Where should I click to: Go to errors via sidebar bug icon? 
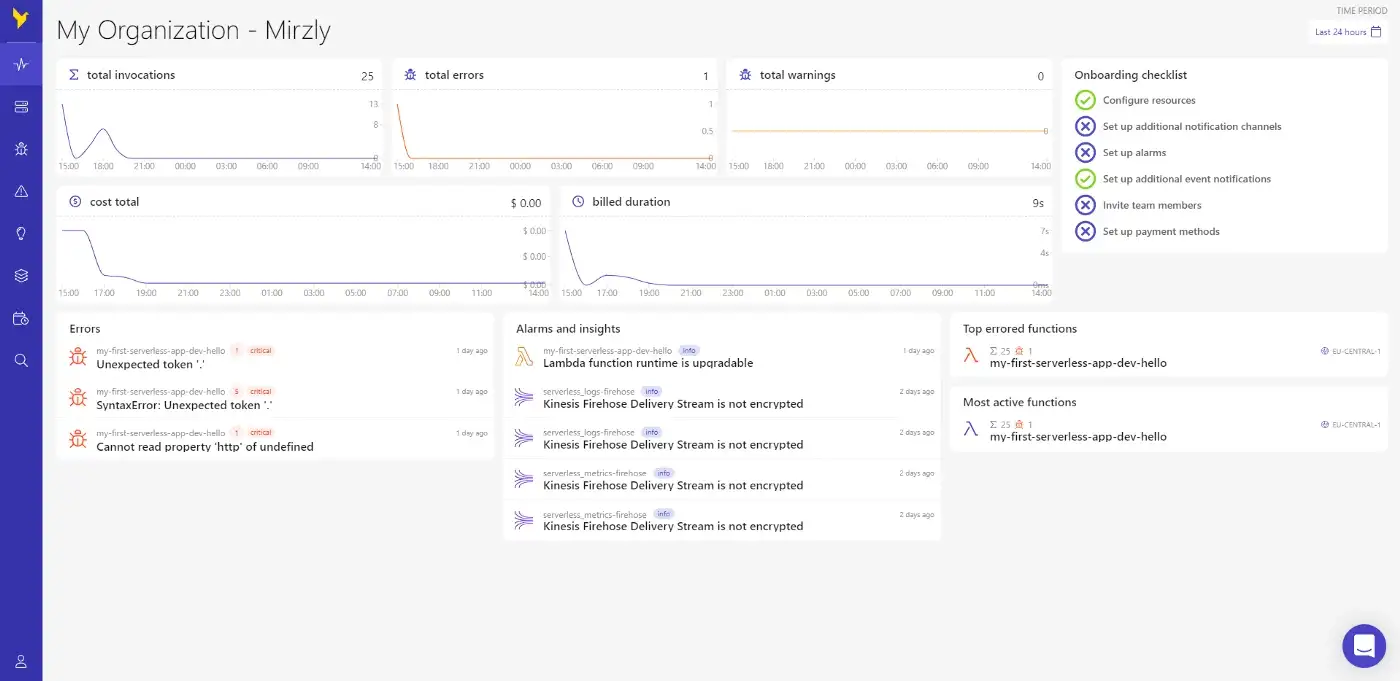(x=21, y=149)
